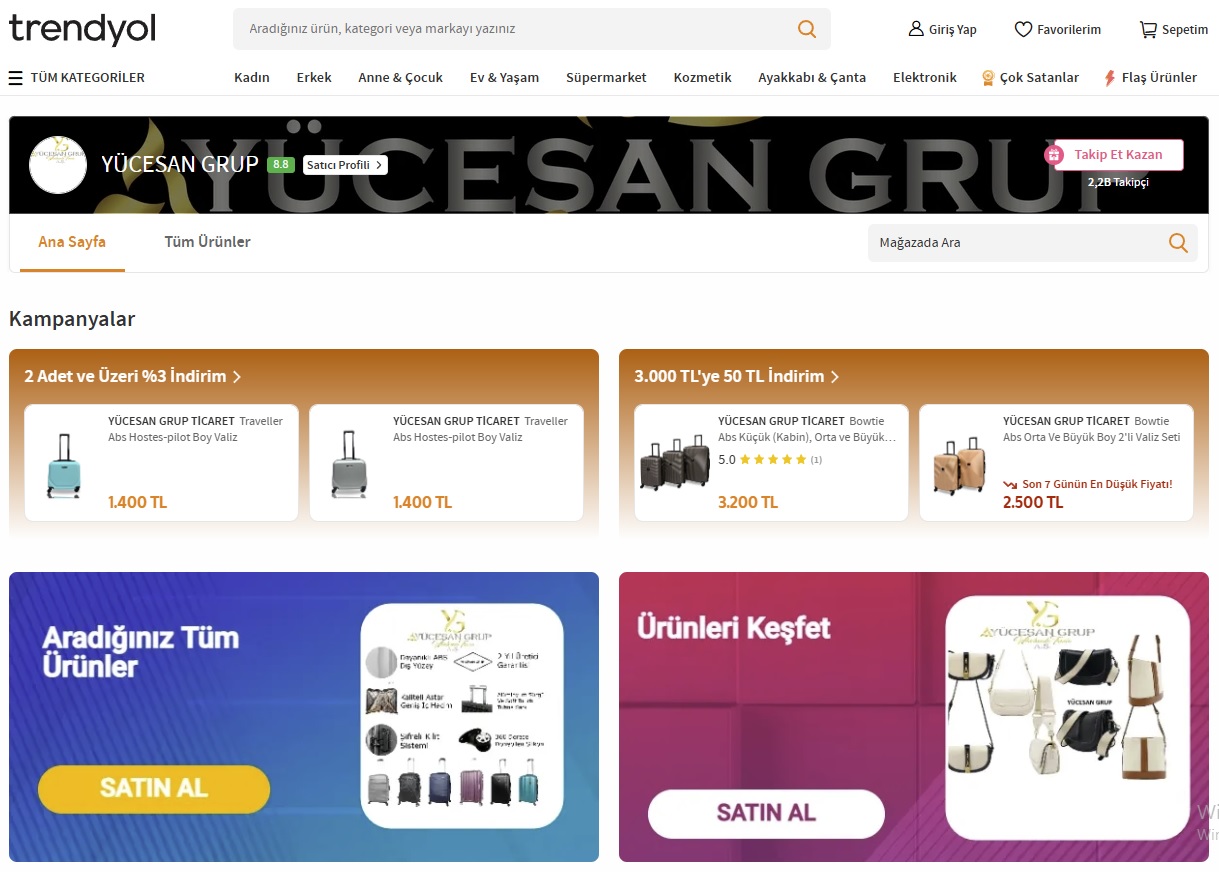Click the green 8.8 seller rating badge
Image resolution: width=1219 pixels, height=872 pixels.
click(281, 164)
